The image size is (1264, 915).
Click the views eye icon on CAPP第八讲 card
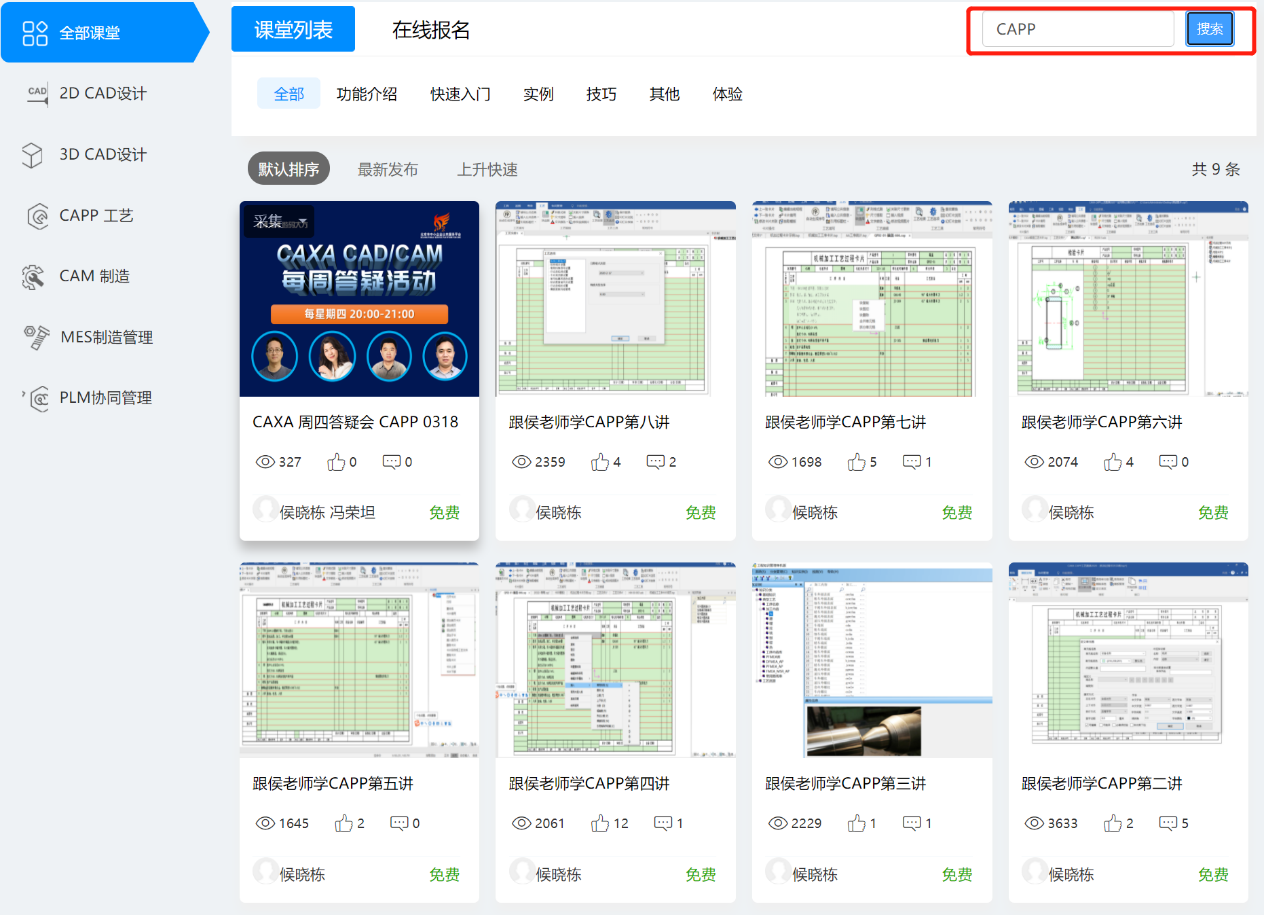tap(521, 462)
